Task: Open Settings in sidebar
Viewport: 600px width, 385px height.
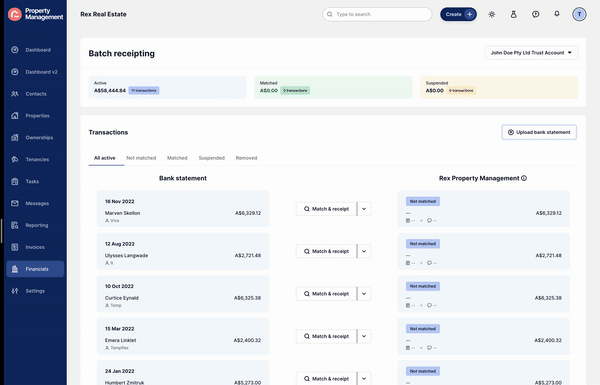Action: click(35, 291)
